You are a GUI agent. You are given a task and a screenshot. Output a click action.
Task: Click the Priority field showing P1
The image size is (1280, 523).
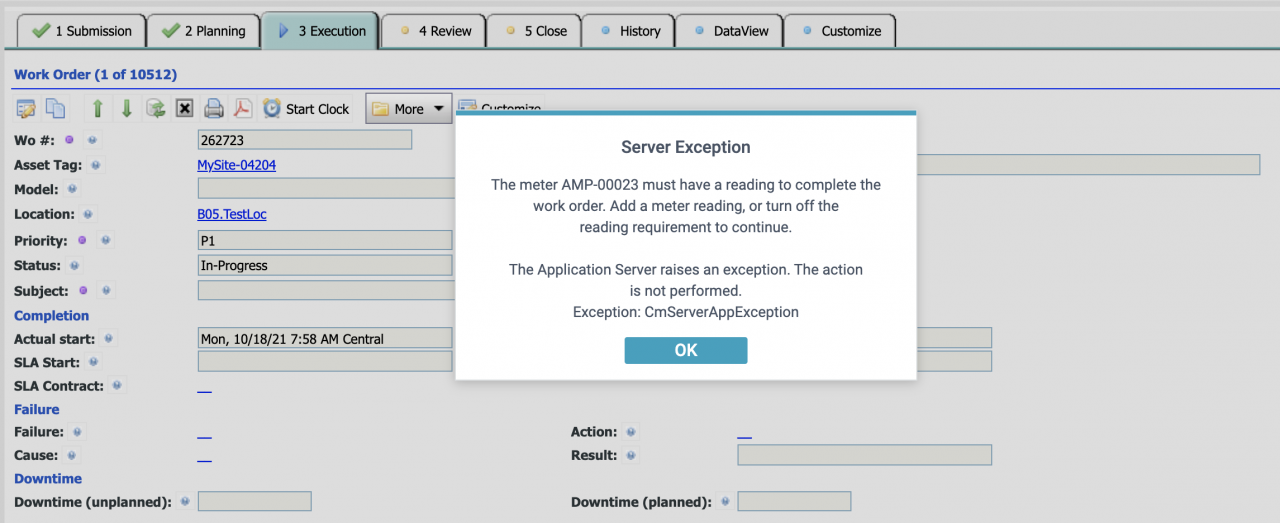pyautogui.click(x=326, y=241)
